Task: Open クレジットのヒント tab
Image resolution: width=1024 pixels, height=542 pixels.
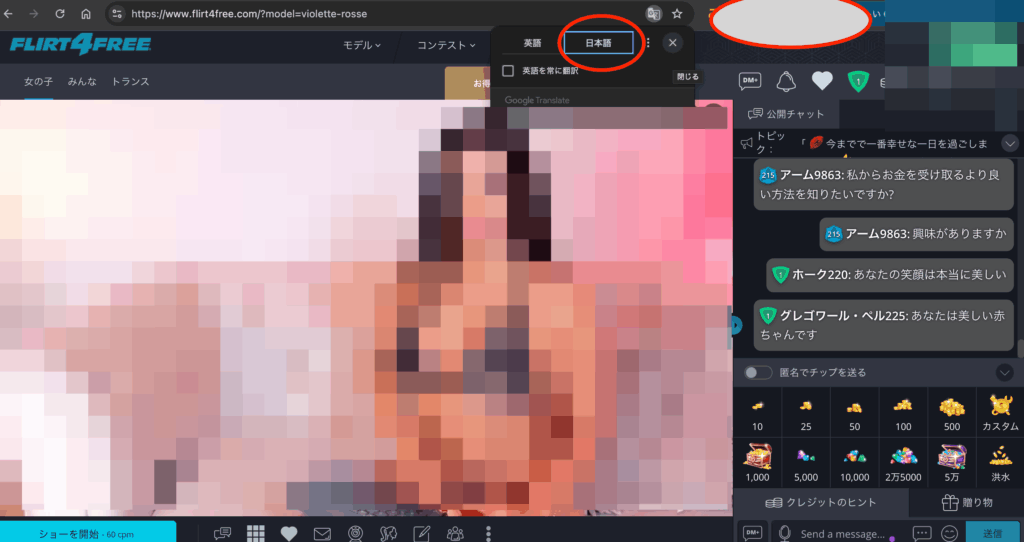Action: pyautogui.click(x=820, y=502)
